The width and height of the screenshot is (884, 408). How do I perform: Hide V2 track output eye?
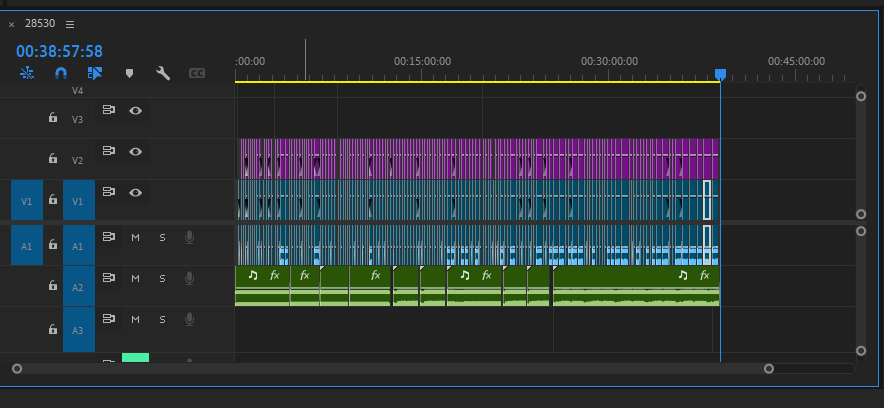pos(135,151)
